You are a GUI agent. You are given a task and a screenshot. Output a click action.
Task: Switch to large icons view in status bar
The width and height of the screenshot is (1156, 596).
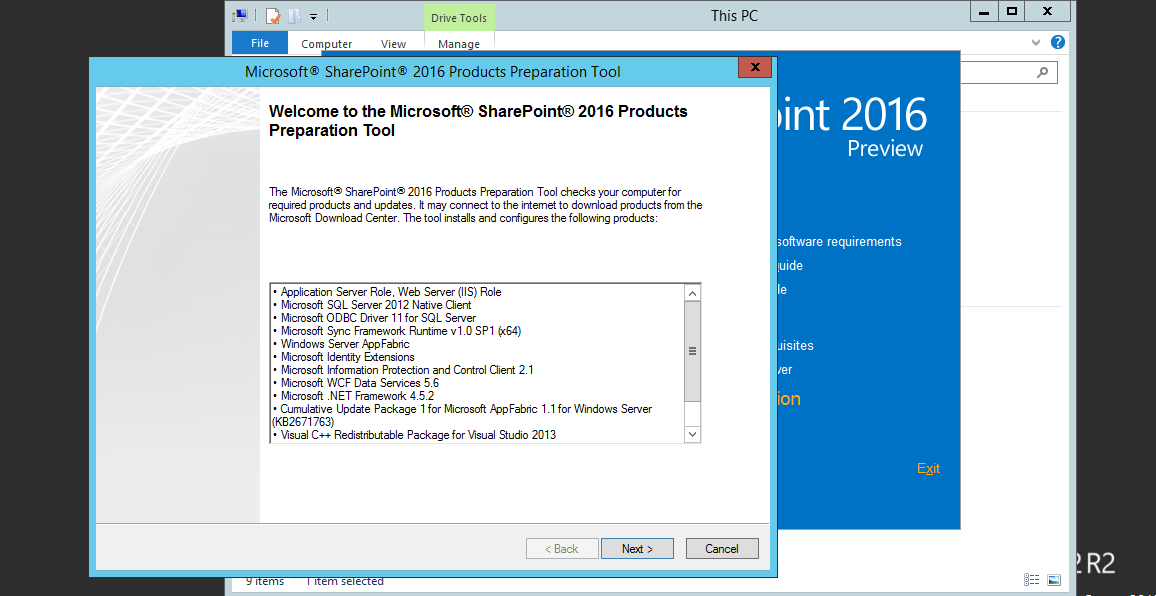tap(1054, 580)
